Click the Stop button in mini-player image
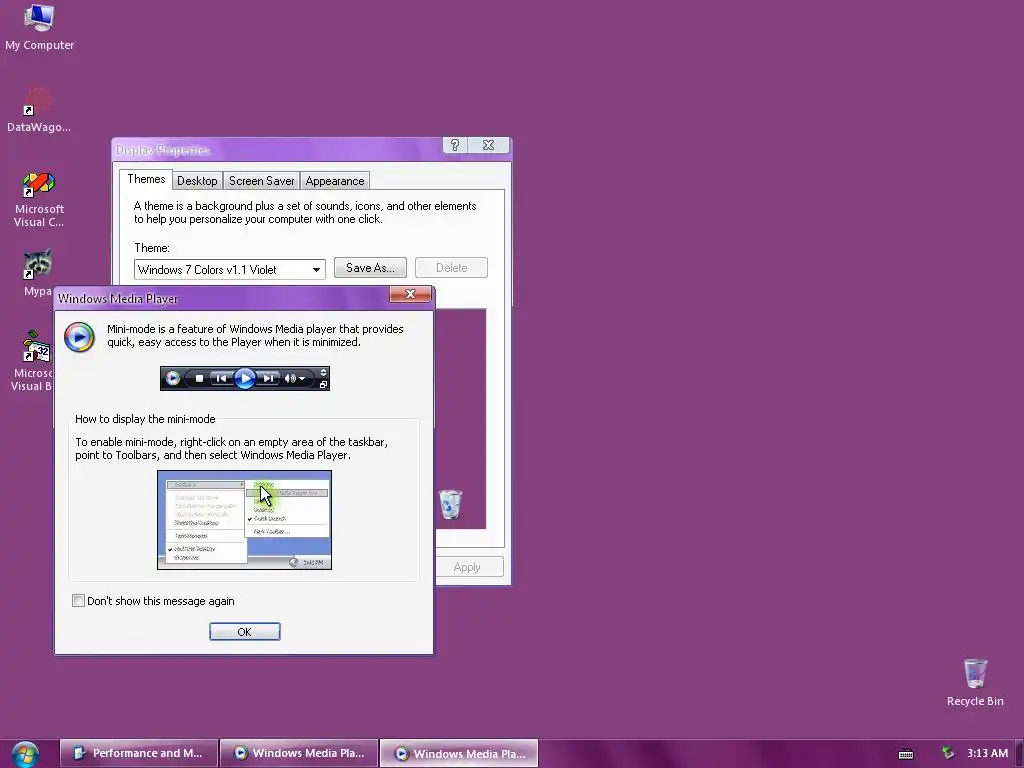The width and height of the screenshot is (1024, 768). (200, 378)
